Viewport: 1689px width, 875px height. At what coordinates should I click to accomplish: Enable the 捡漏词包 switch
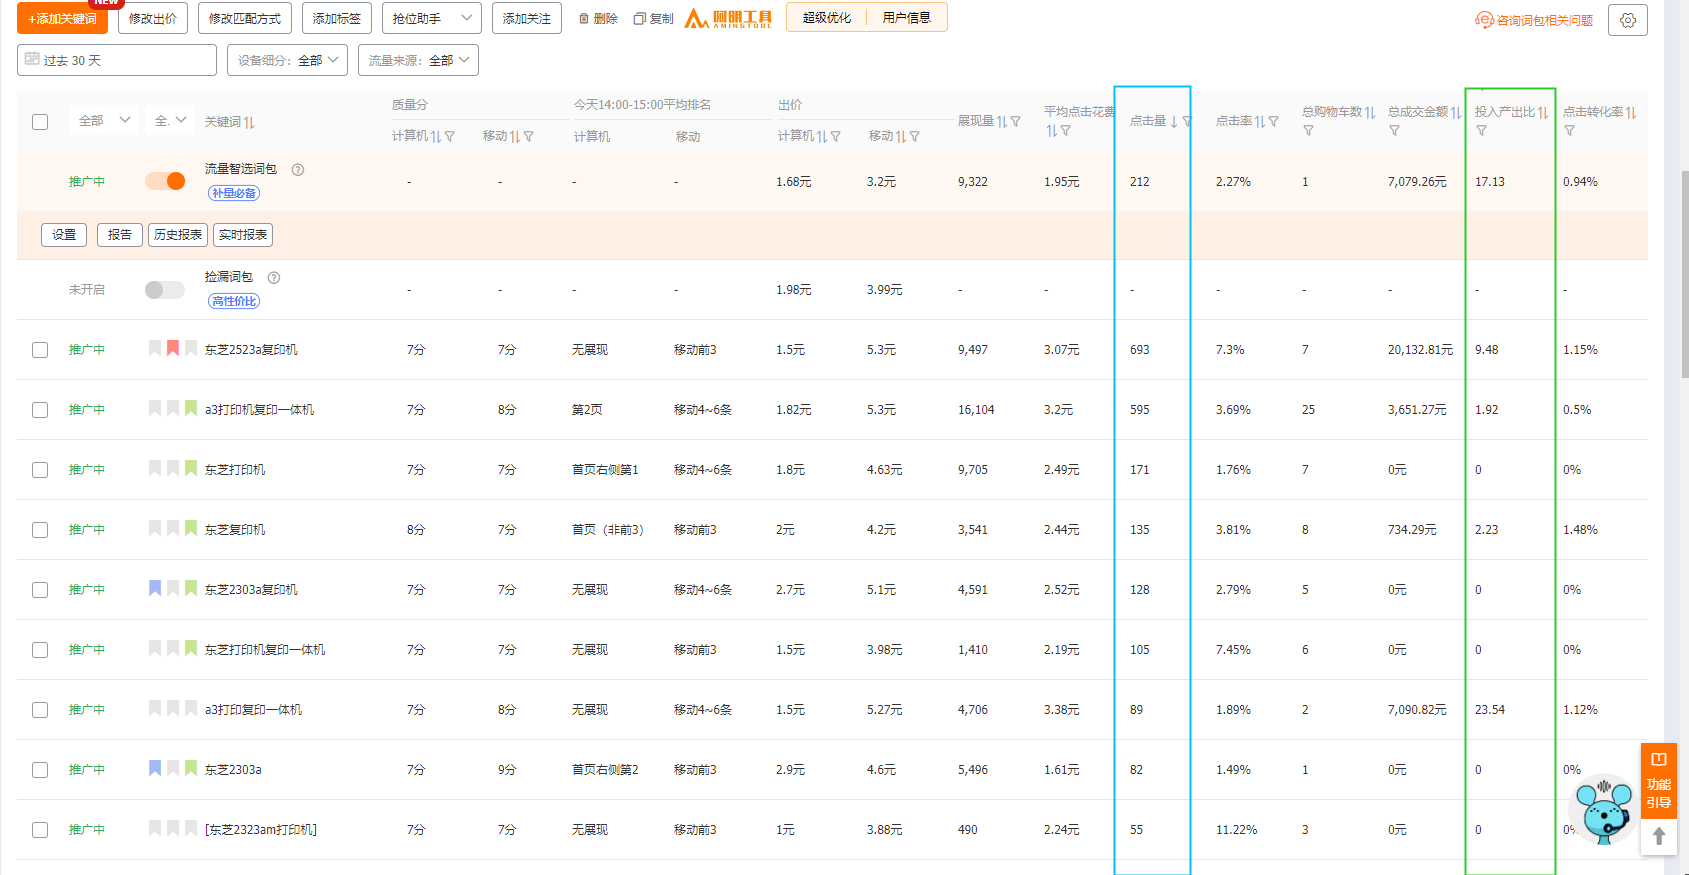(165, 289)
